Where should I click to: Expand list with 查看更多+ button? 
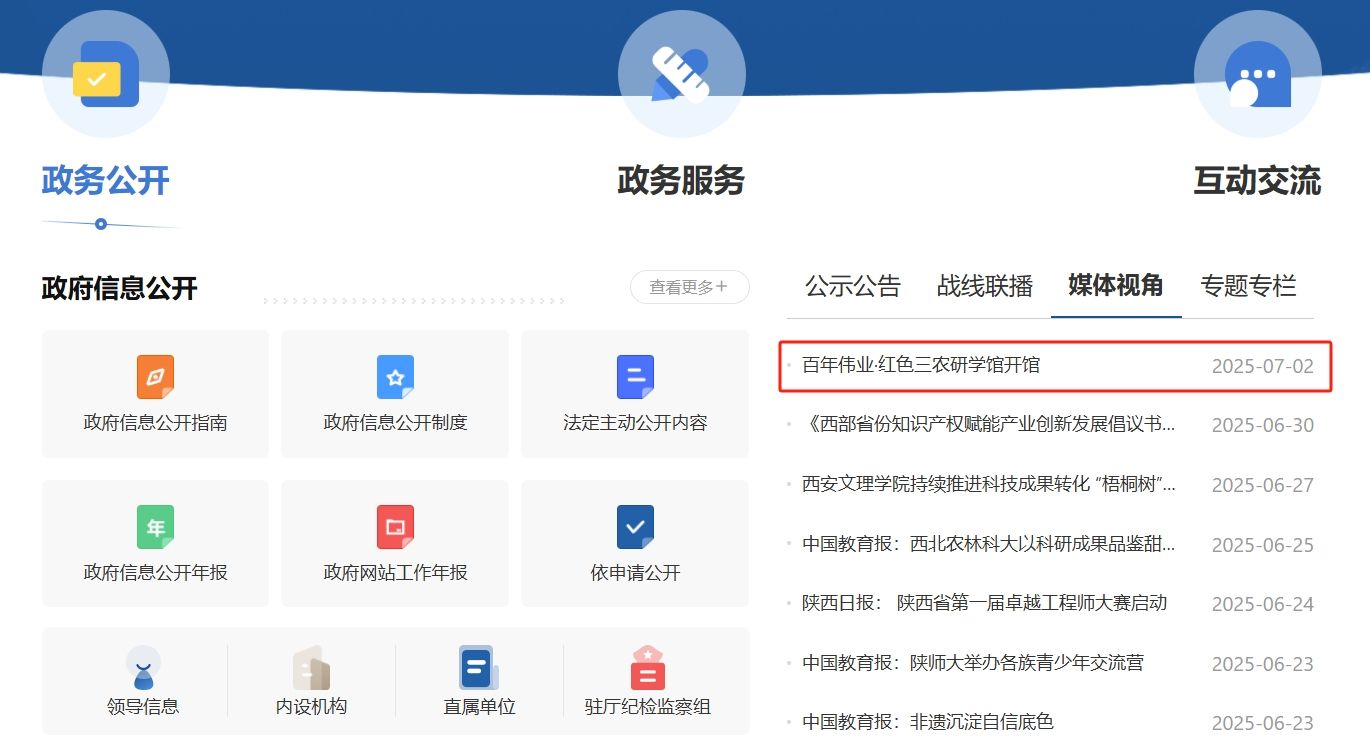click(689, 287)
